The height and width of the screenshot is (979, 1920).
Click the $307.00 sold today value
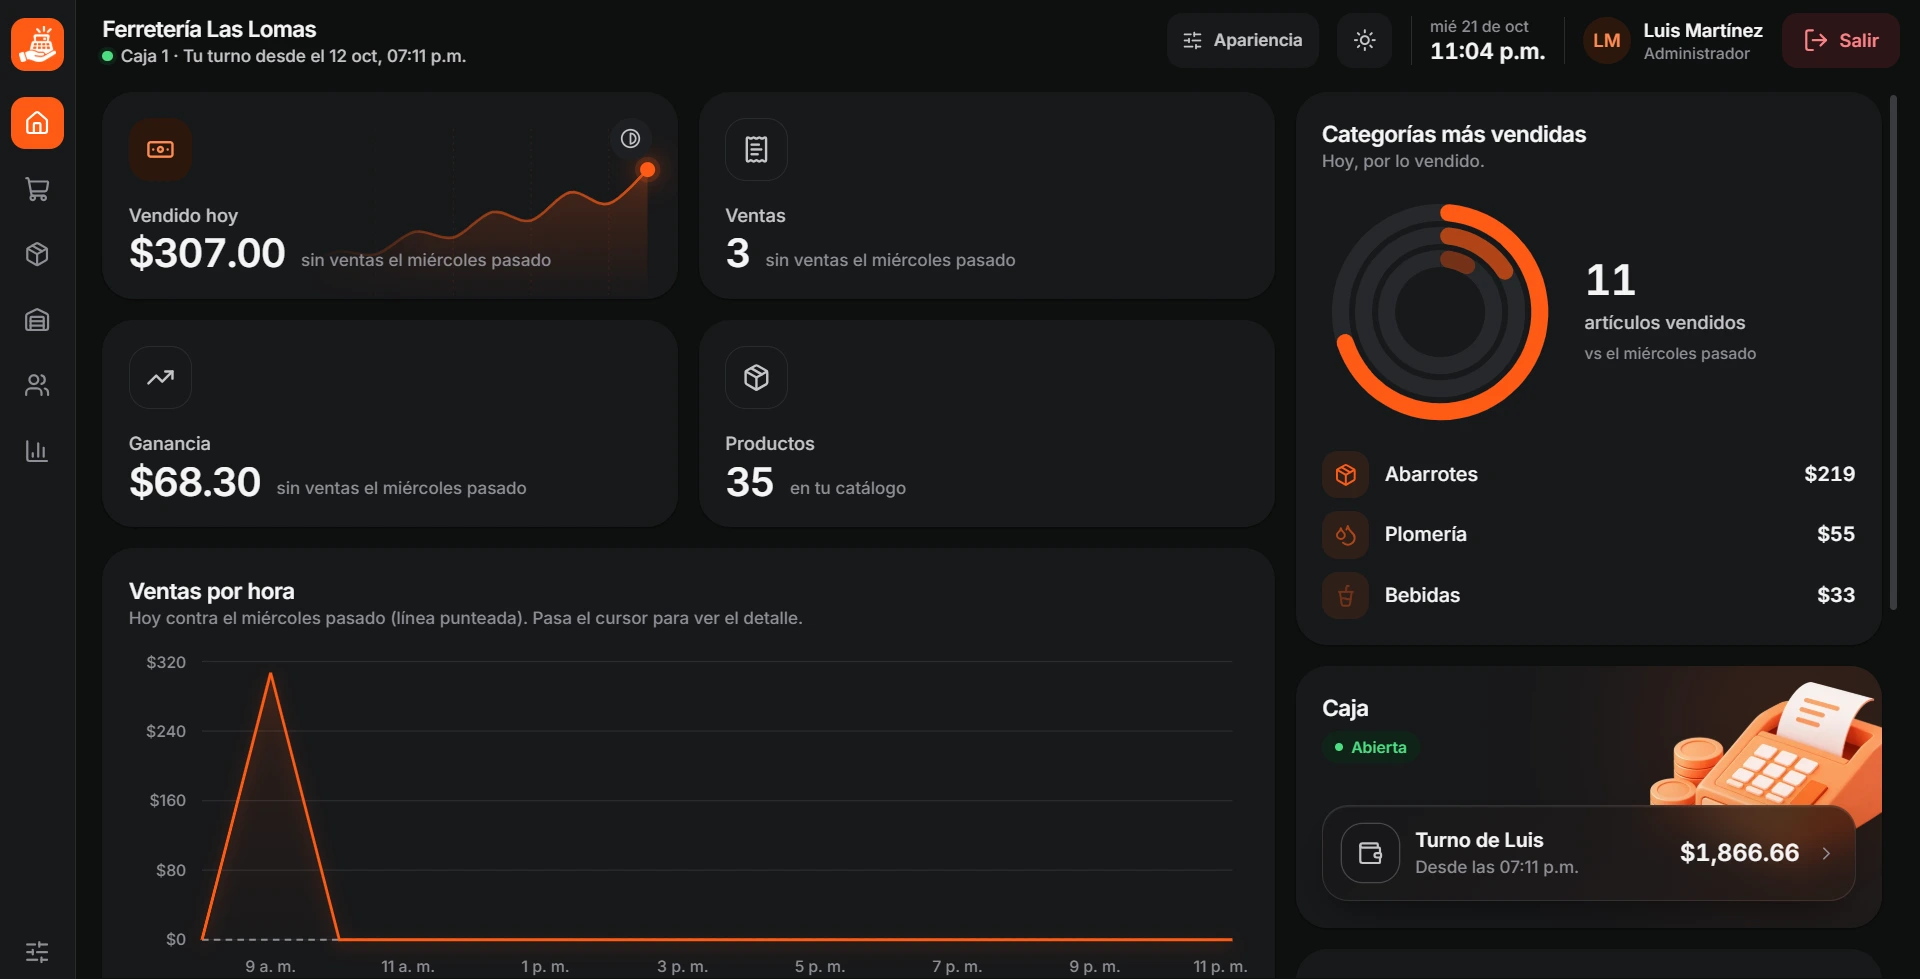(207, 253)
